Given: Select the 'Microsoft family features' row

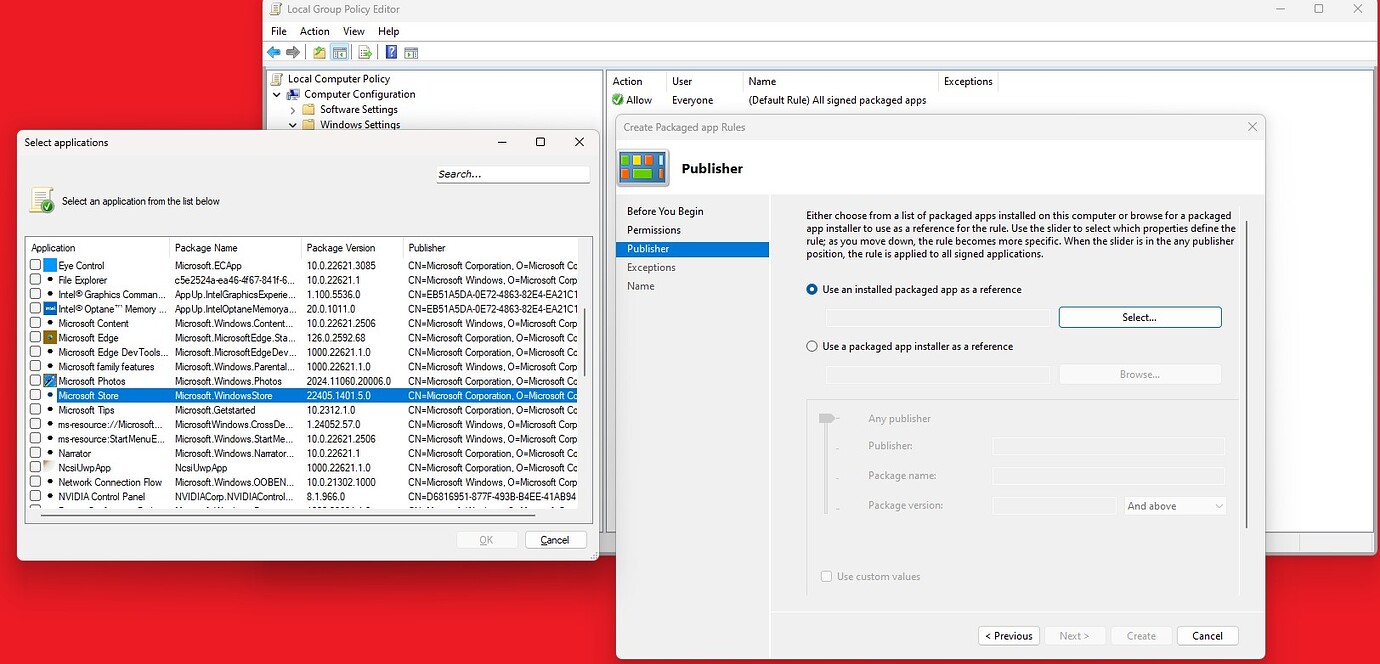Looking at the screenshot, I should click(301, 367).
